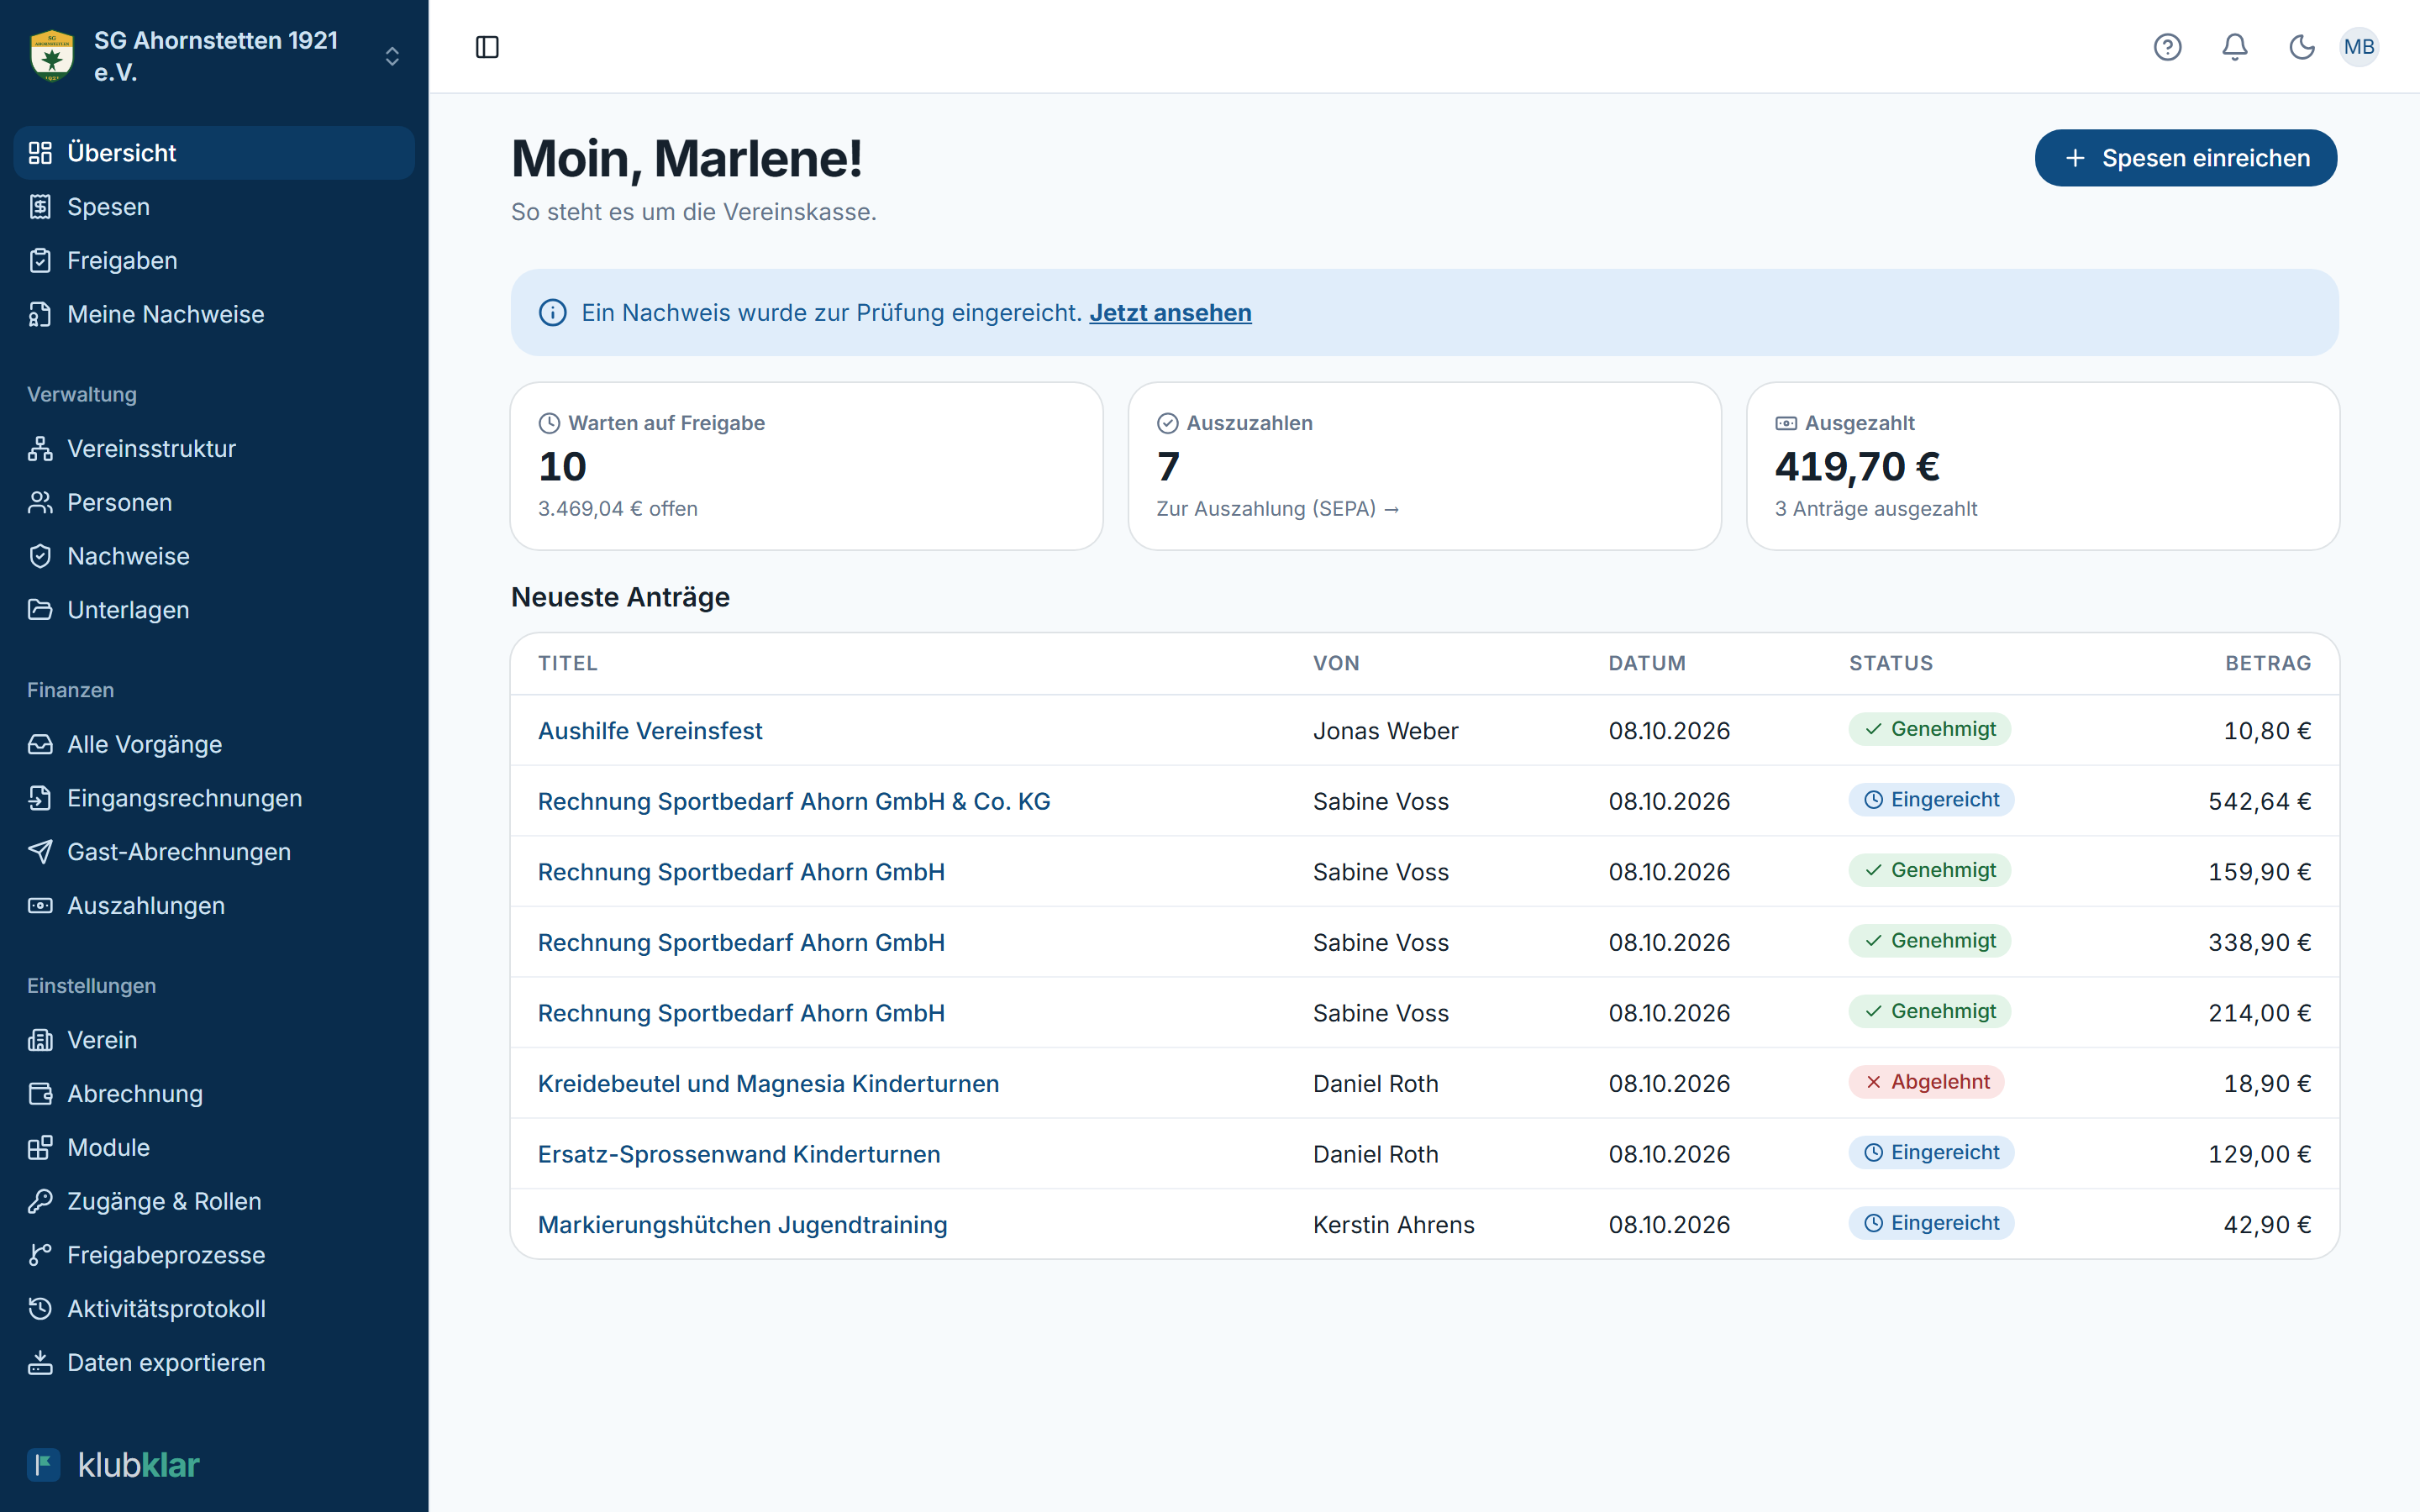2420x1512 pixels.
Task: Click the Spesen einreichen button
Action: pos(2185,158)
